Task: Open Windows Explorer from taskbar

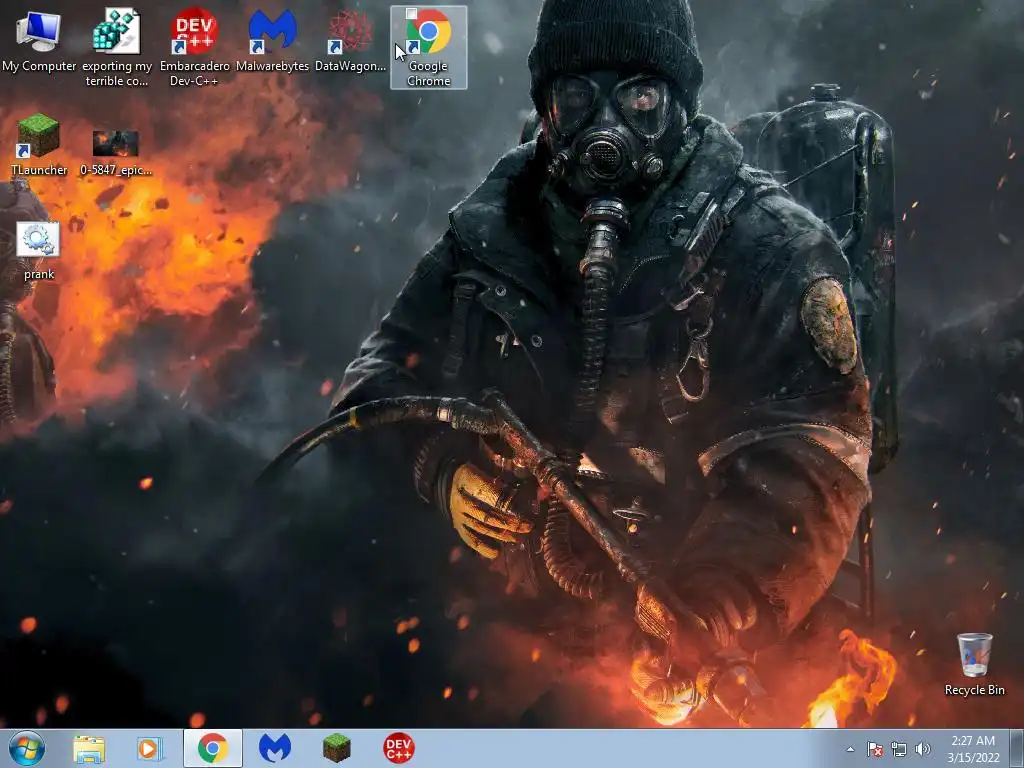Action: pos(89,748)
